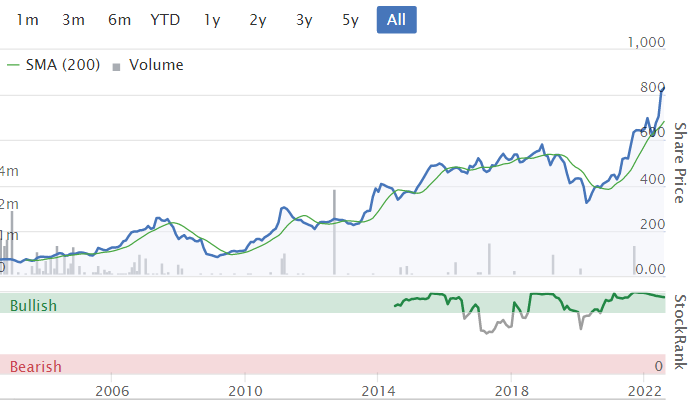Image resolution: width=695 pixels, height=400 pixels.
Task: Switch chart to 5y range
Action: click(x=350, y=20)
